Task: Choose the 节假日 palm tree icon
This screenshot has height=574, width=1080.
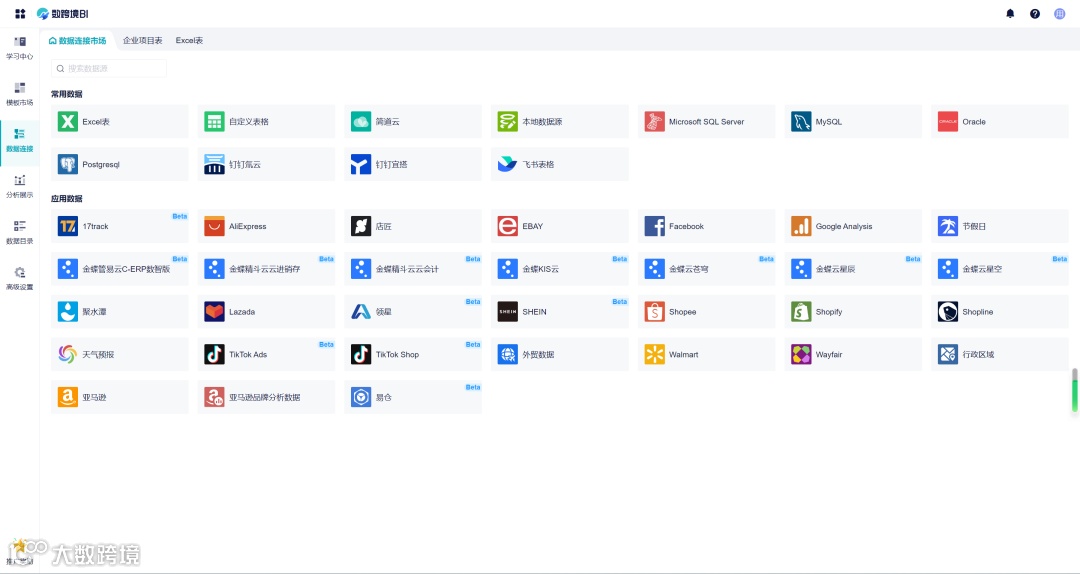Action: point(948,226)
